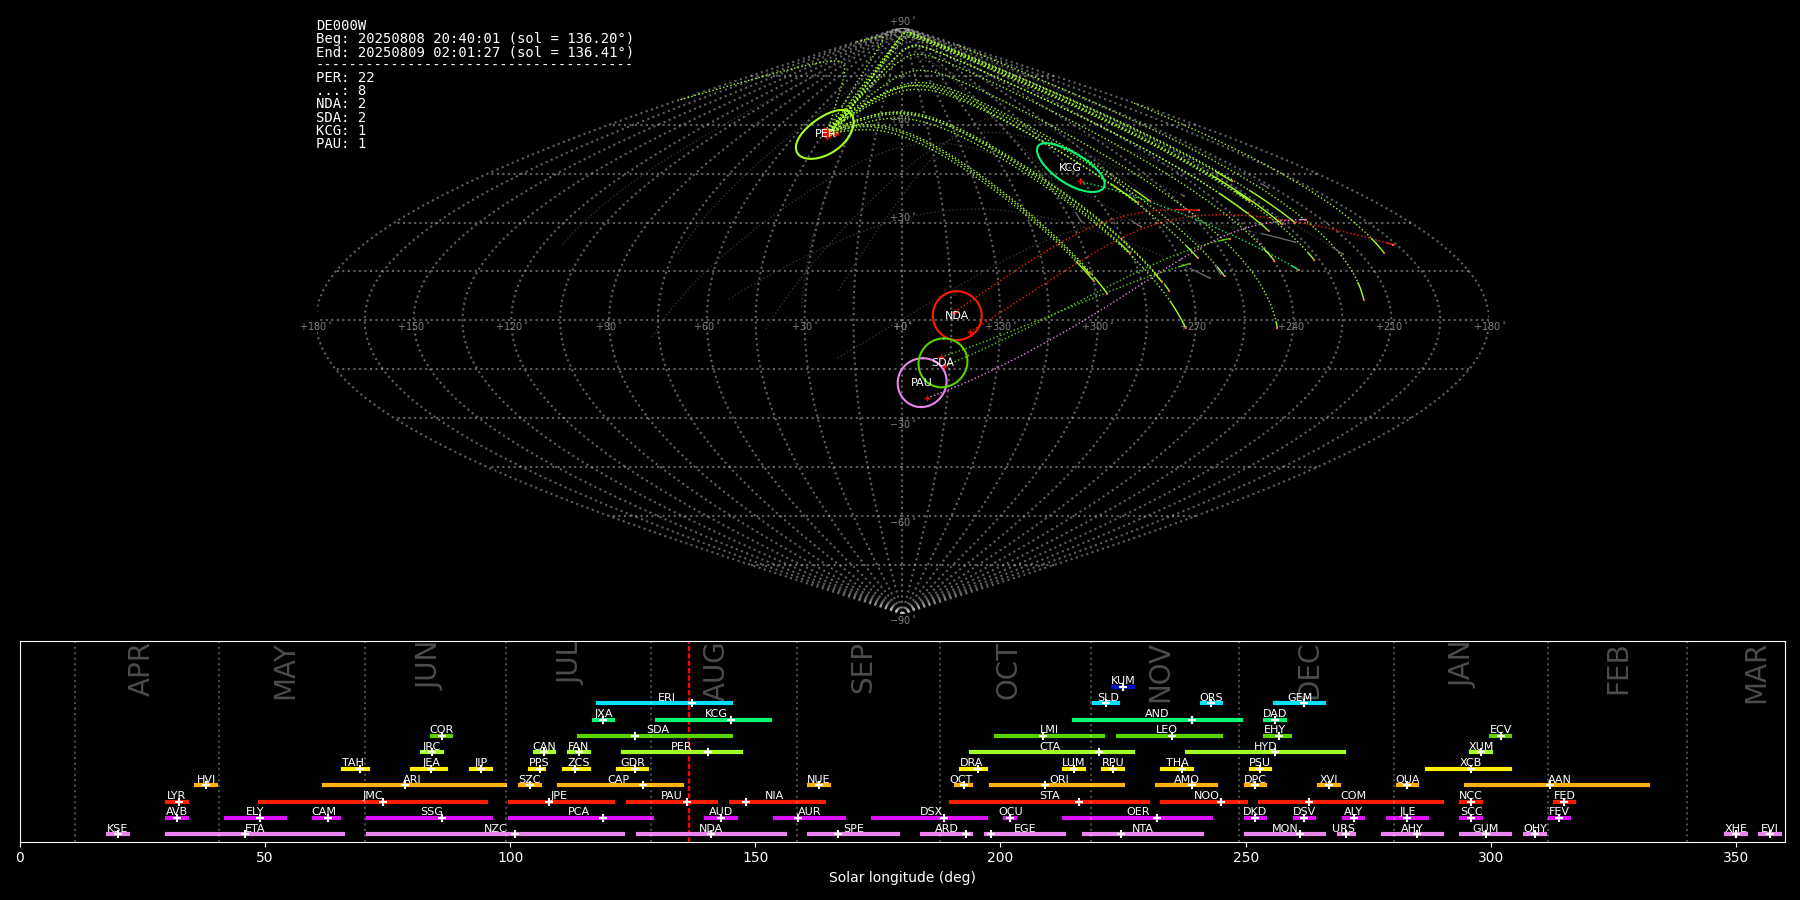Click the 'PER: 22' count in legend
Image resolution: width=1800 pixels, height=900 pixels.
[x=345, y=78]
